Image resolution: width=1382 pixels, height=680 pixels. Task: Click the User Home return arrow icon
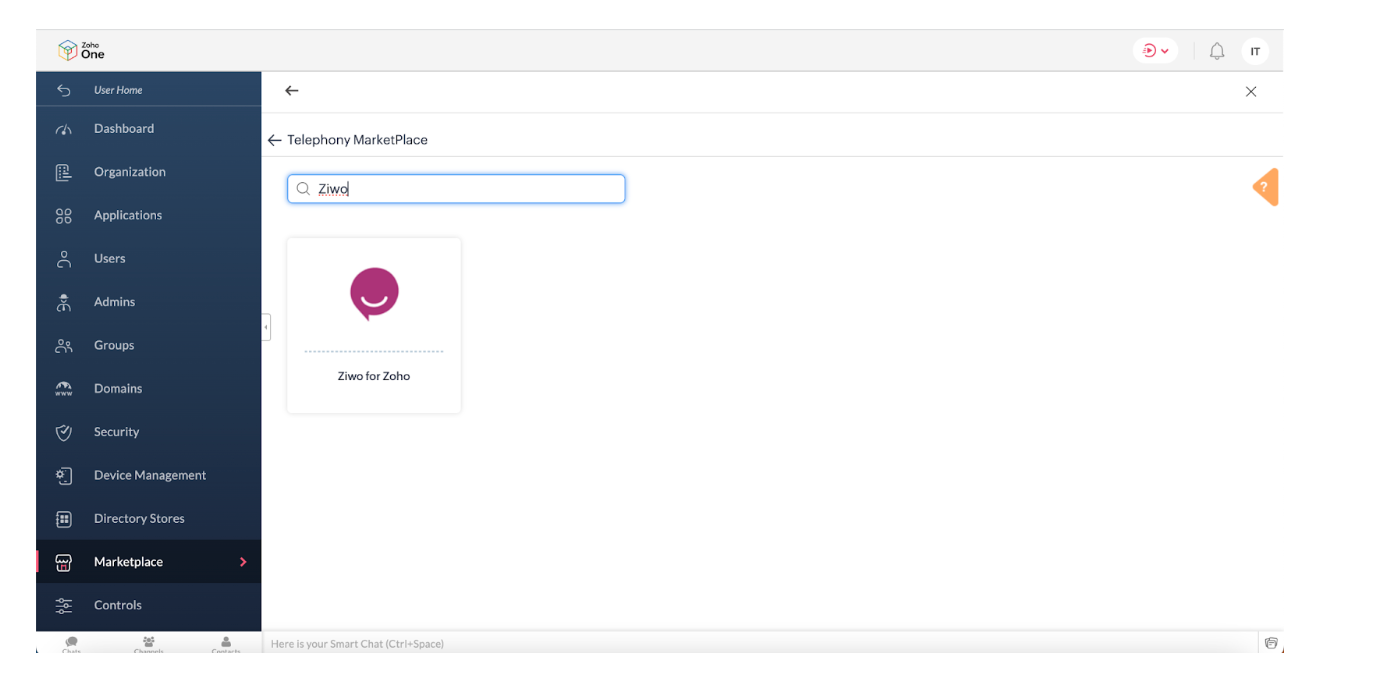pos(64,90)
